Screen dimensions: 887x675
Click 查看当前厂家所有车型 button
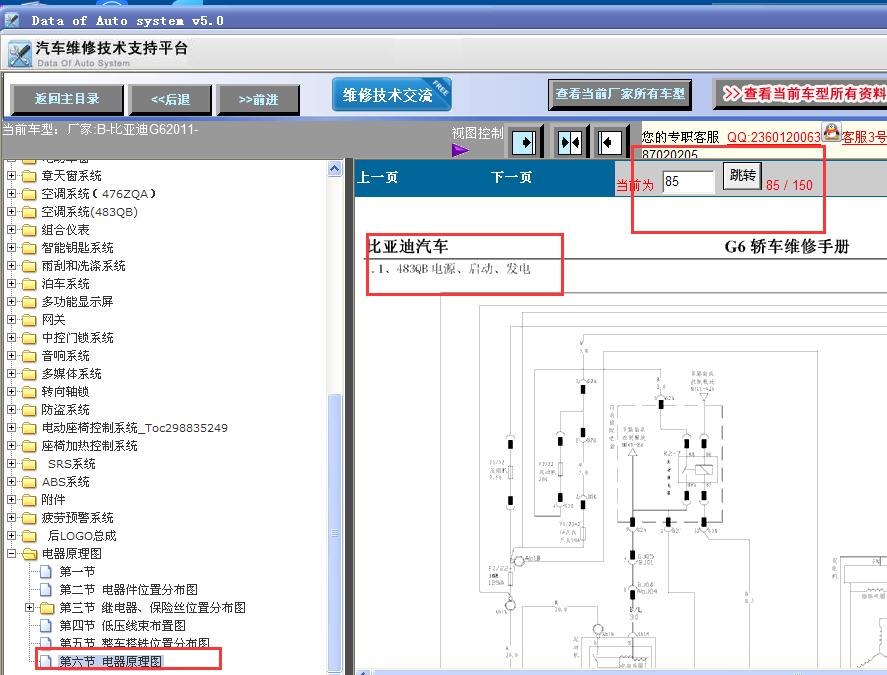620,94
